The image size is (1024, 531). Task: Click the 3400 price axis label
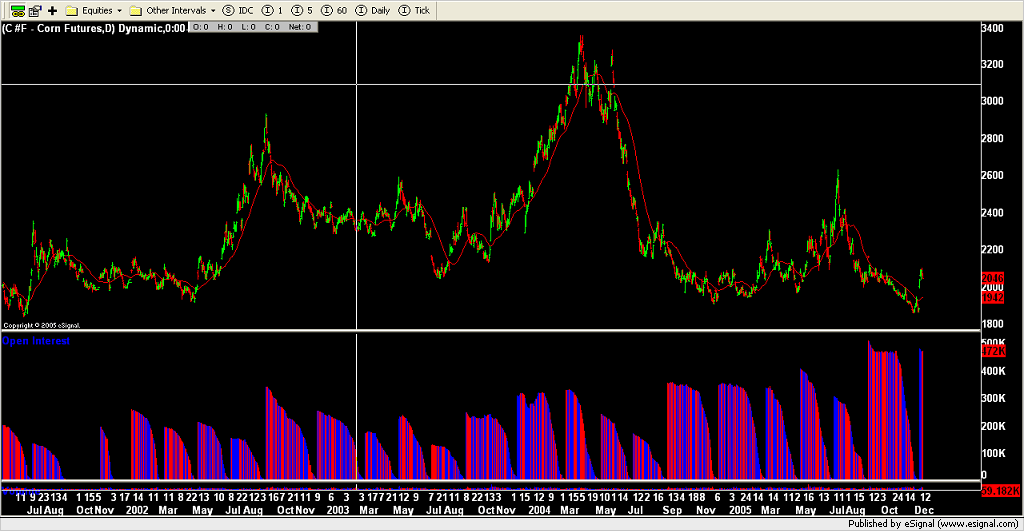point(993,28)
